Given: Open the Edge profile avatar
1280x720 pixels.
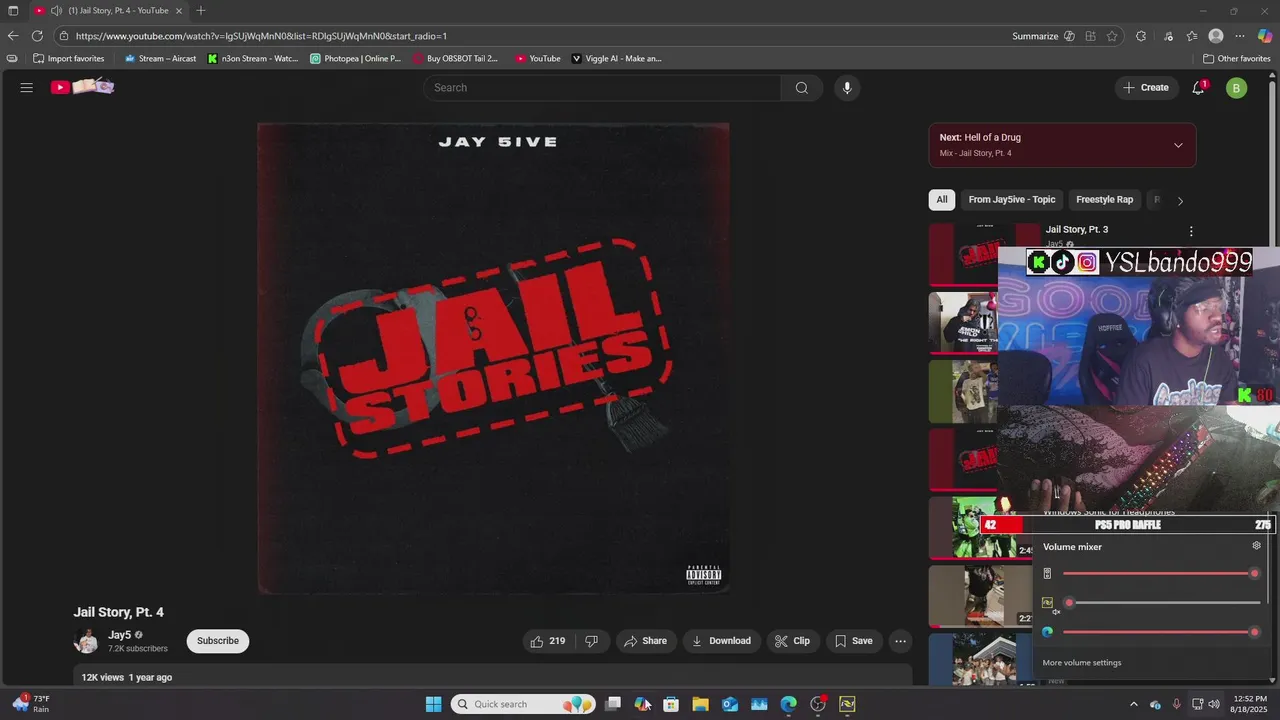Looking at the screenshot, I should coord(1216,36).
